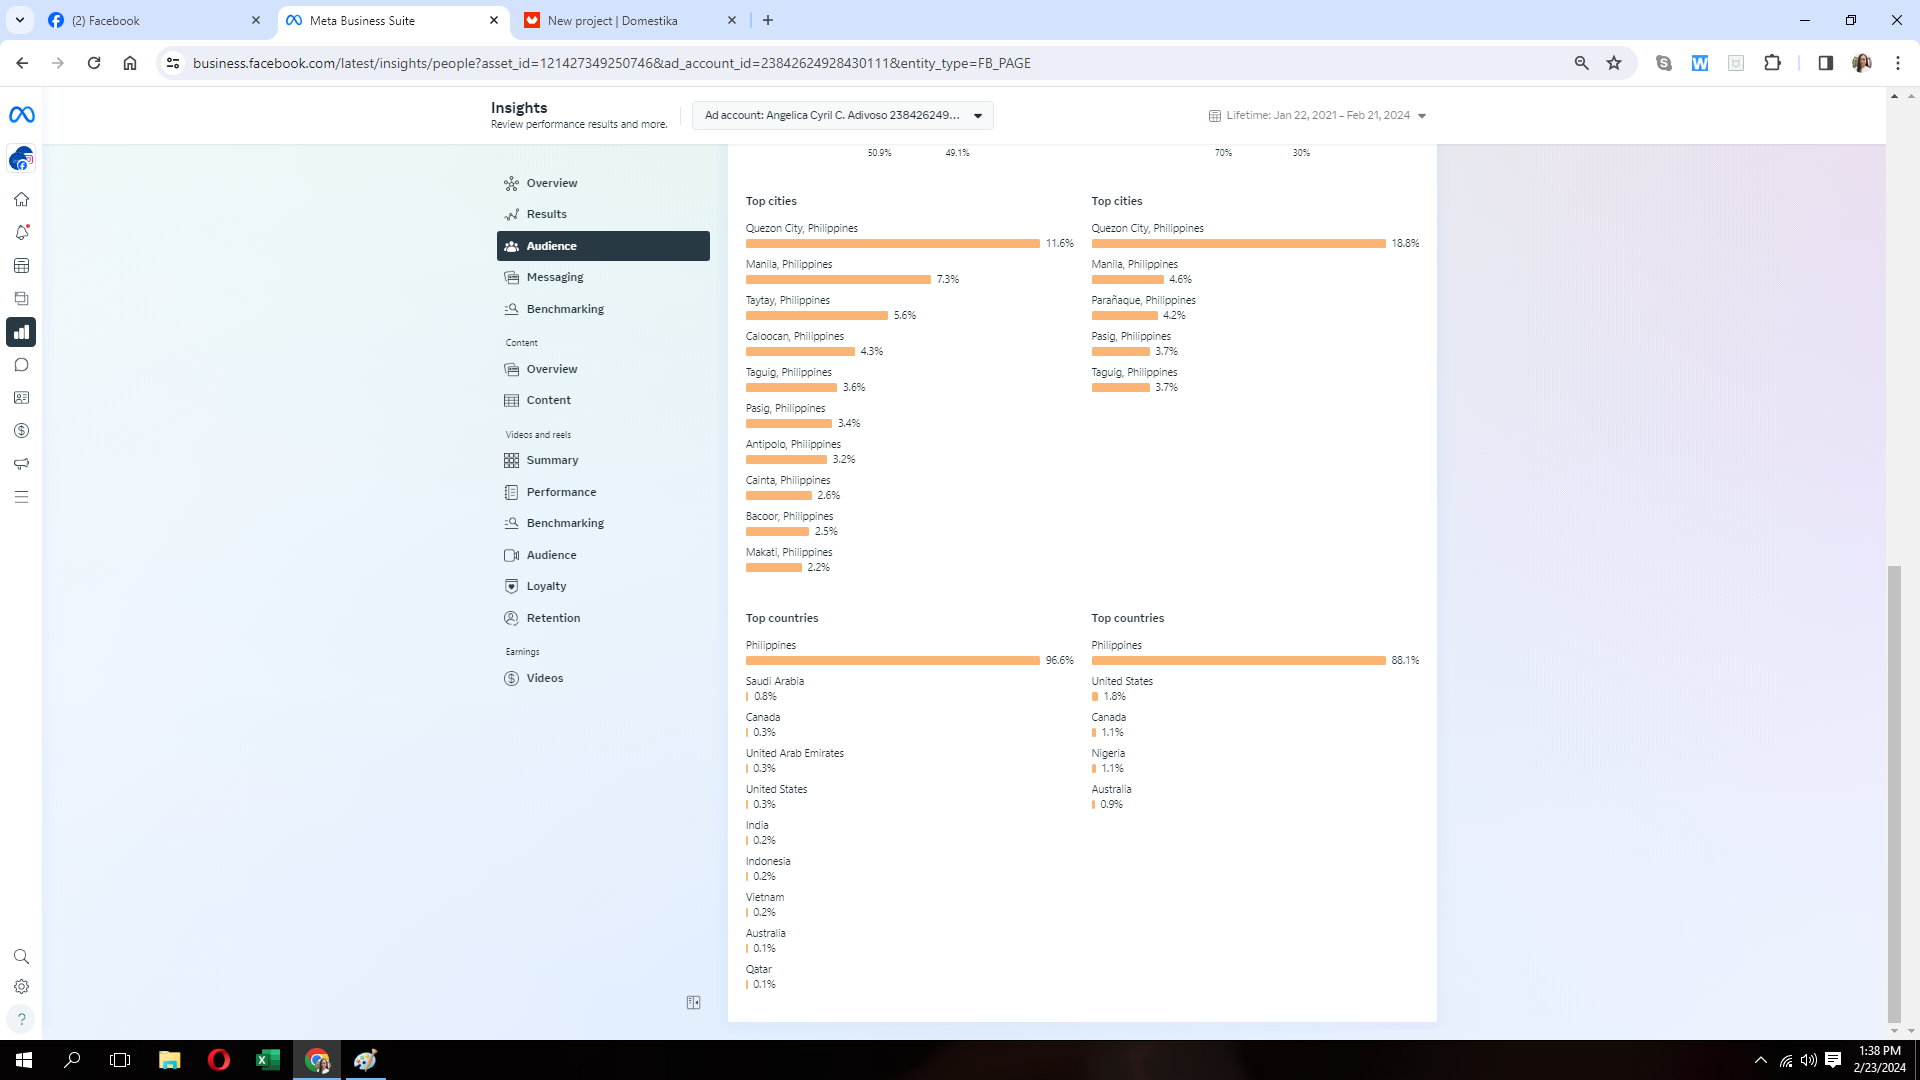Collapse the Insights navigation panel icon

[x=694, y=1003]
